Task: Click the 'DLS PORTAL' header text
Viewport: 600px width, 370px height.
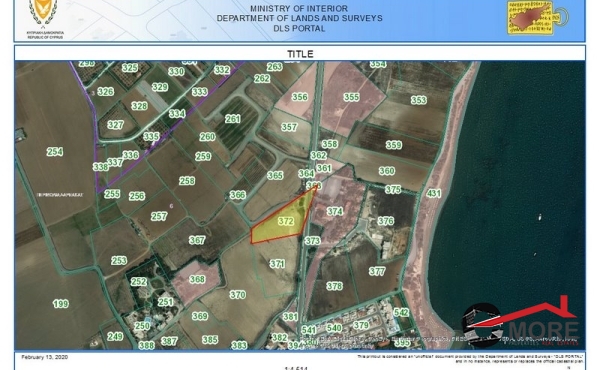Action: 299,28
